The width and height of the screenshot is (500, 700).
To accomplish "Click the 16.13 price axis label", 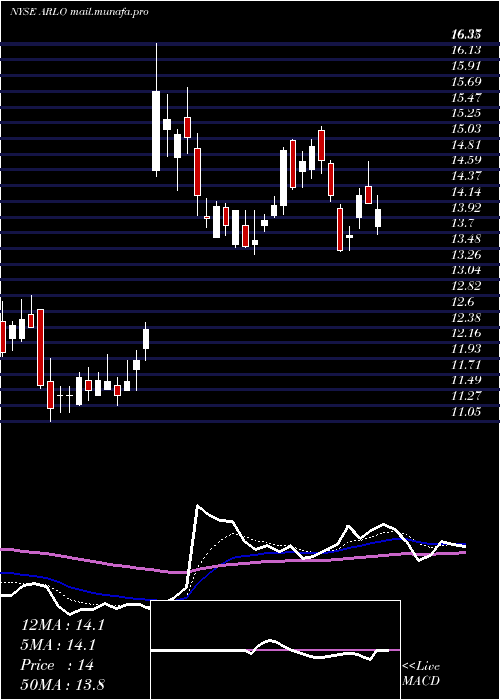I will (466, 50).
